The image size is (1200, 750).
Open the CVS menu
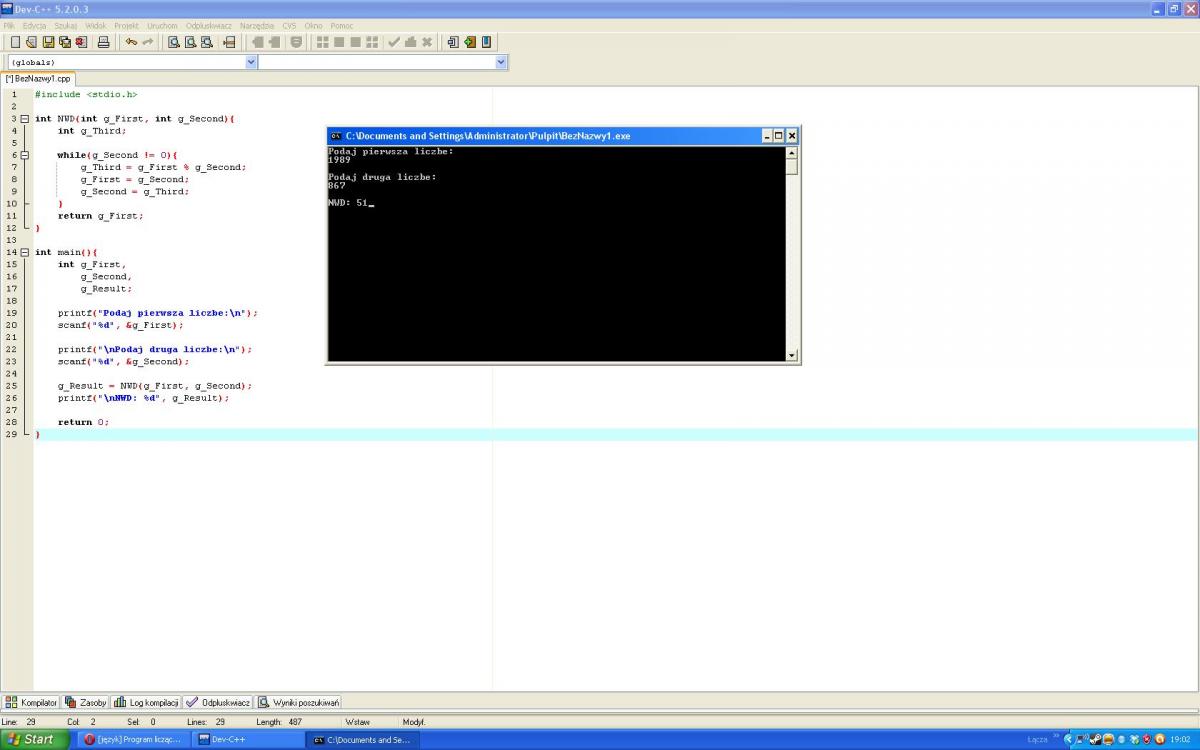289,25
